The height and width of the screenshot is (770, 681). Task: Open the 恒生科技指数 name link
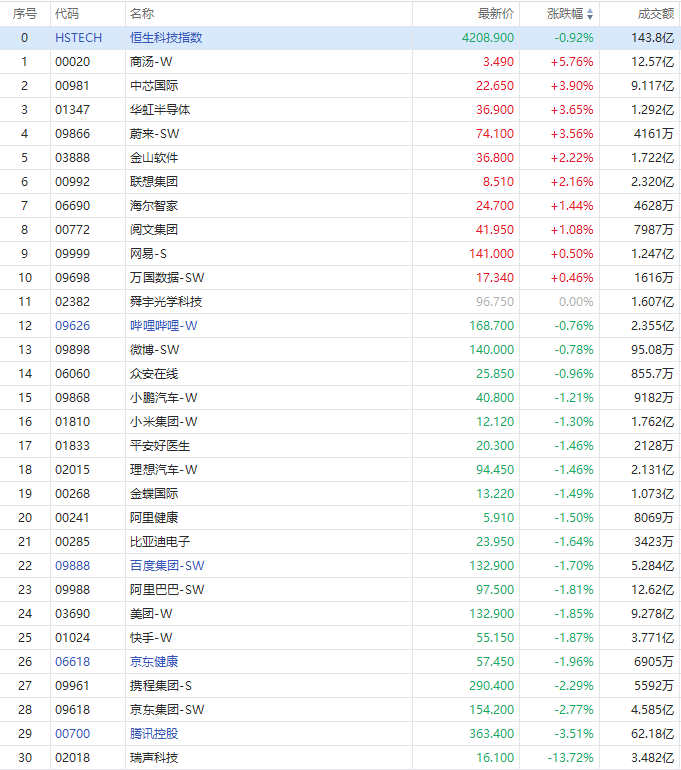tap(166, 38)
